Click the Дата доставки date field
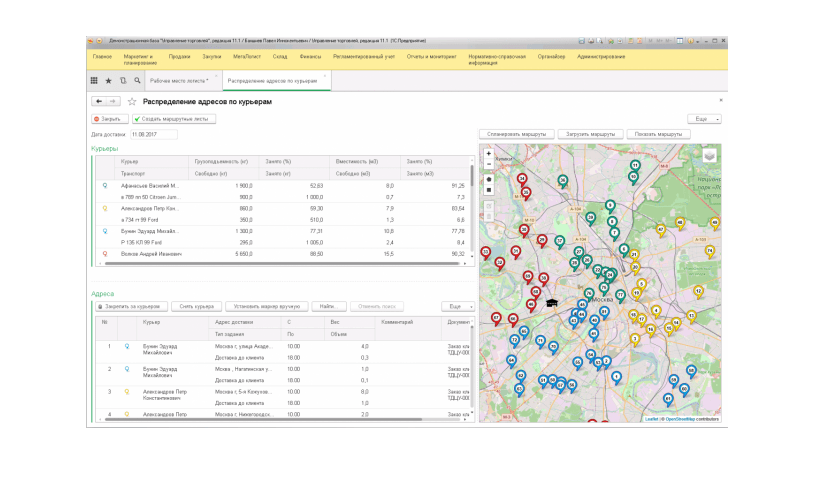Screen dimensions: 814x496 point(154,135)
